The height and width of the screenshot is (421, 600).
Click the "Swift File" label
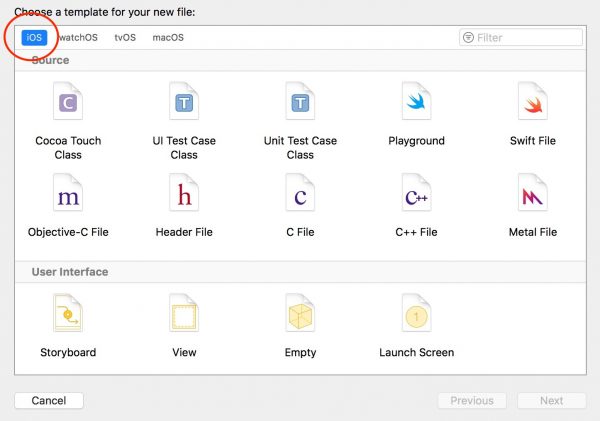tap(533, 141)
